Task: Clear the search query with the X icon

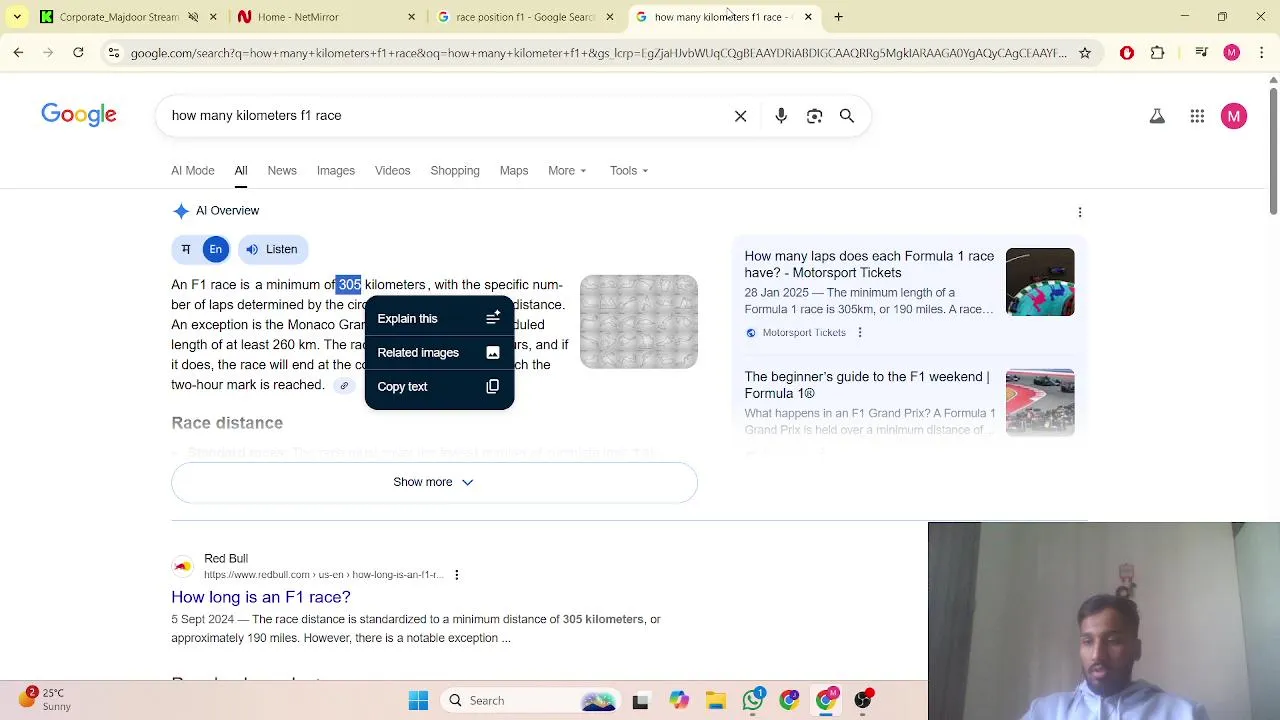Action: point(740,116)
